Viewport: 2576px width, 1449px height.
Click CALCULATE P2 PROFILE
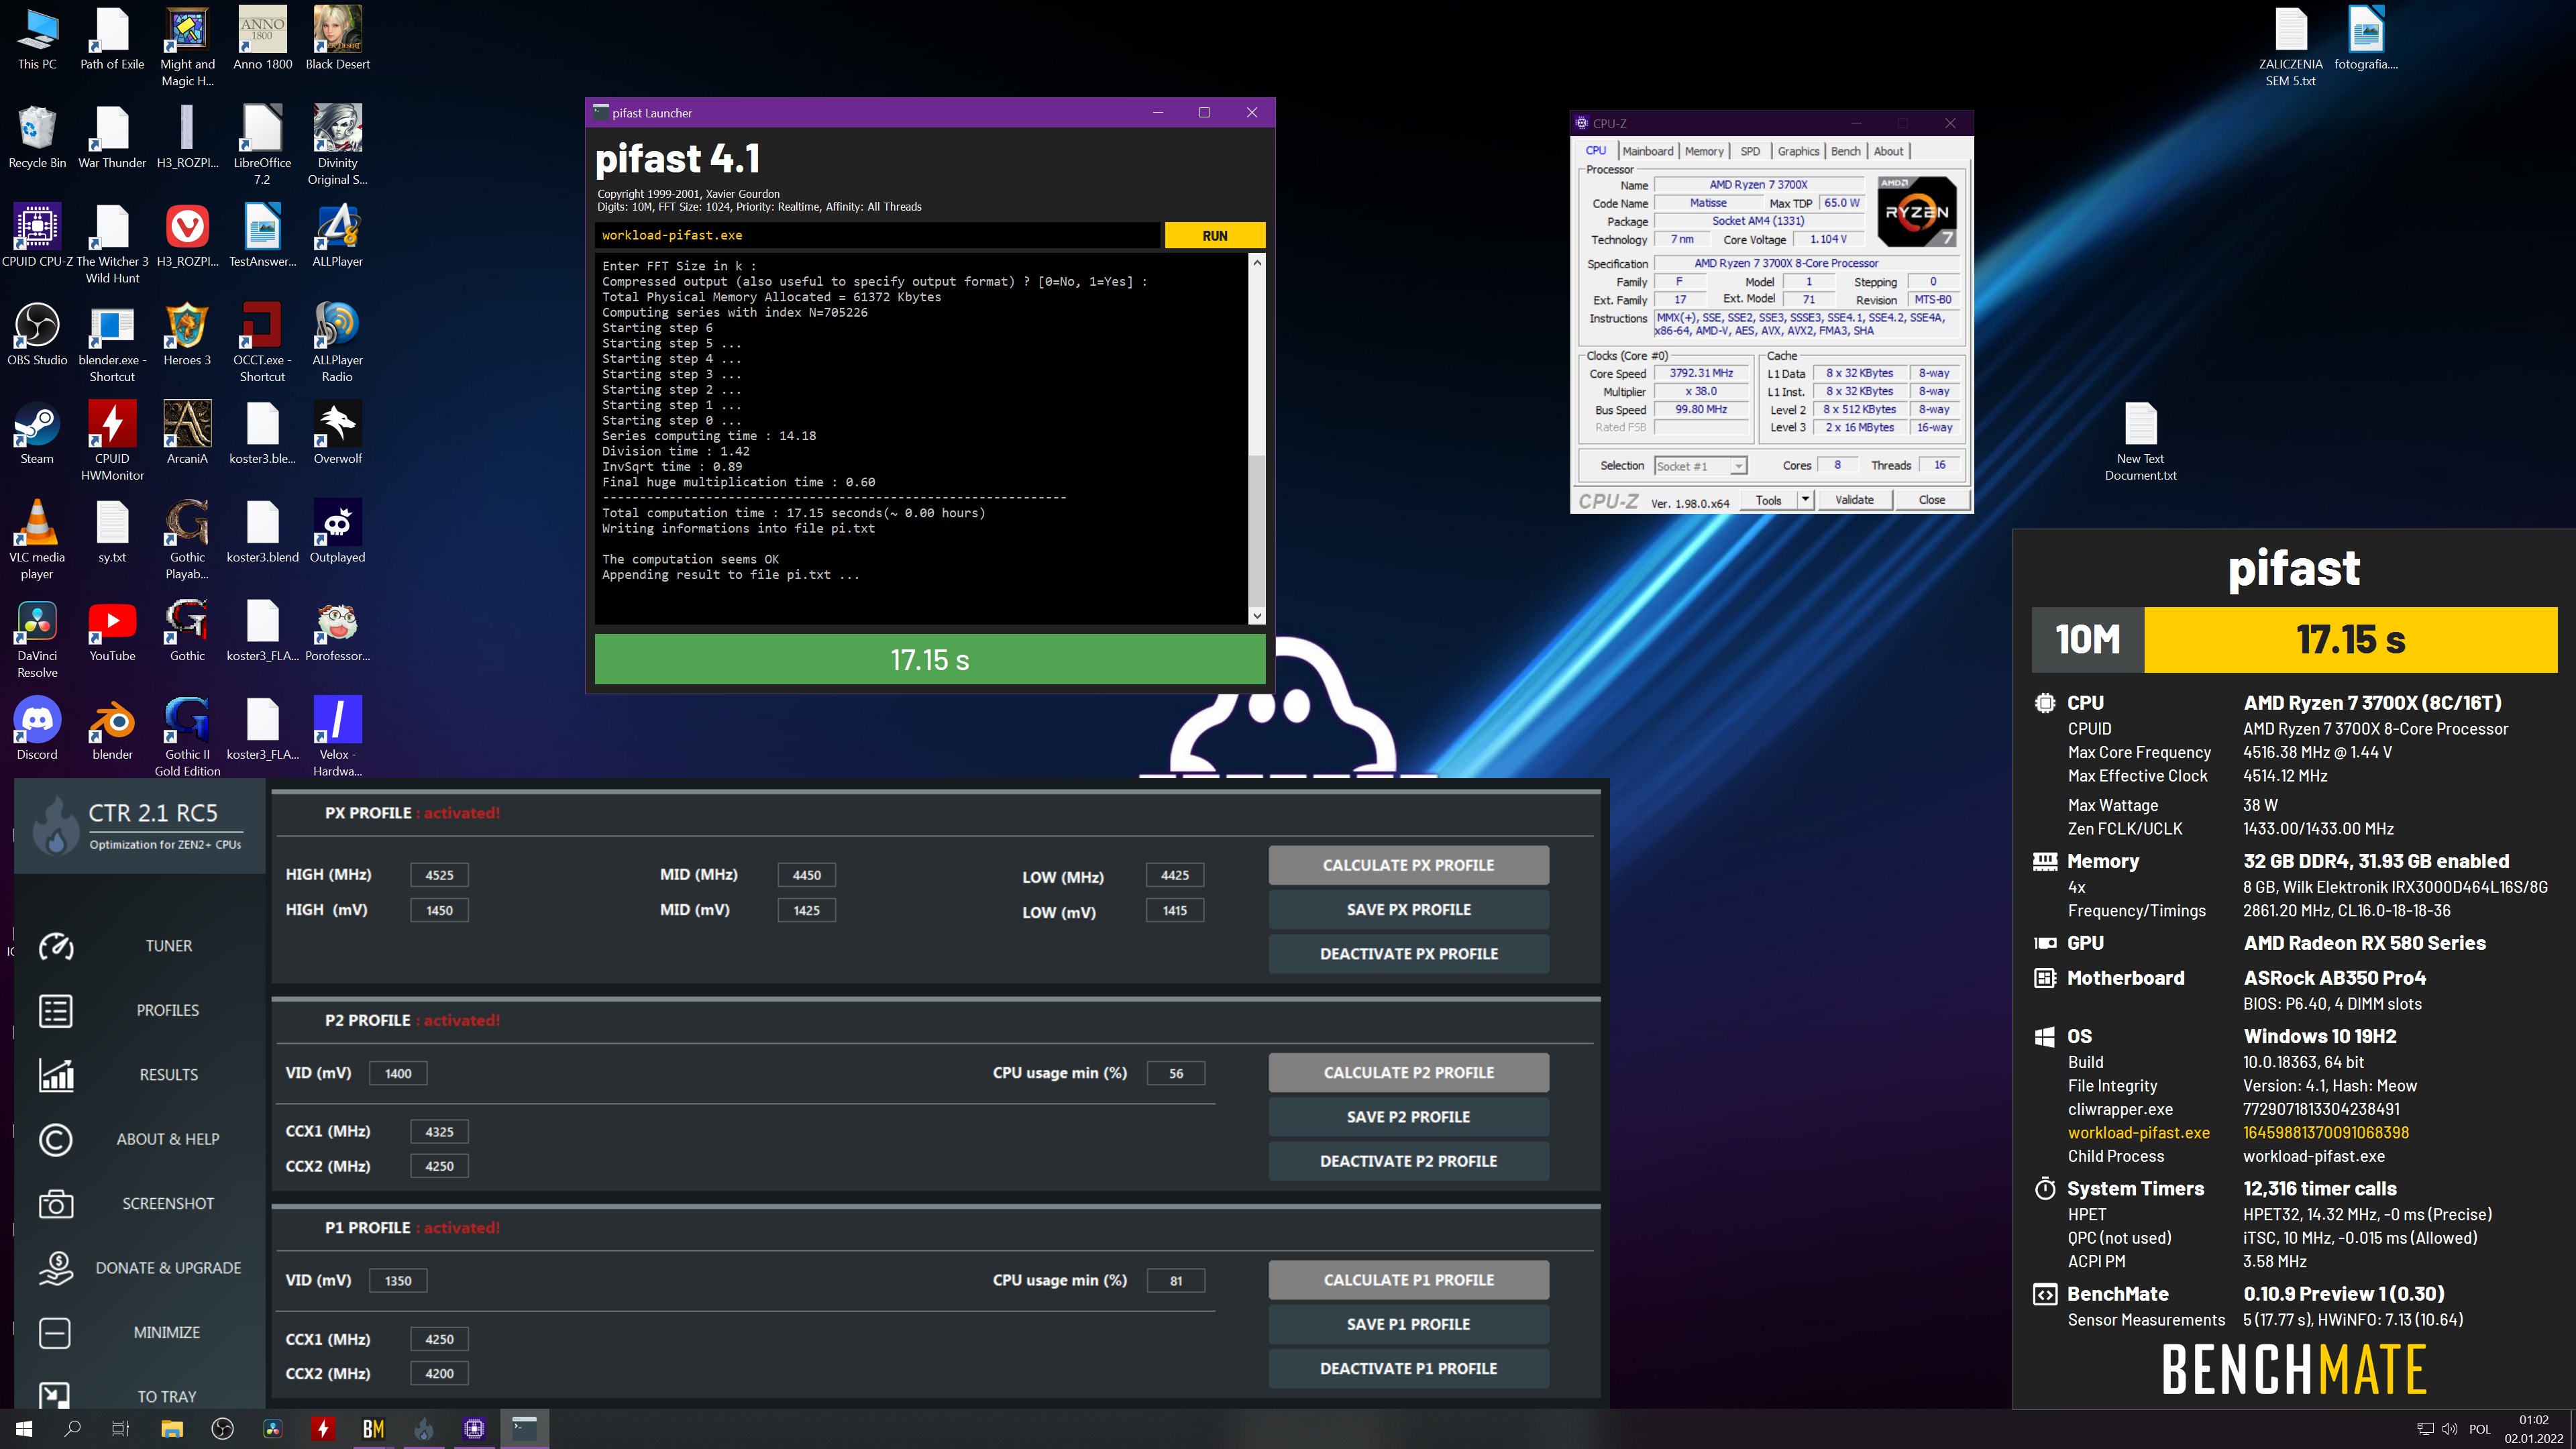(x=1408, y=1072)
